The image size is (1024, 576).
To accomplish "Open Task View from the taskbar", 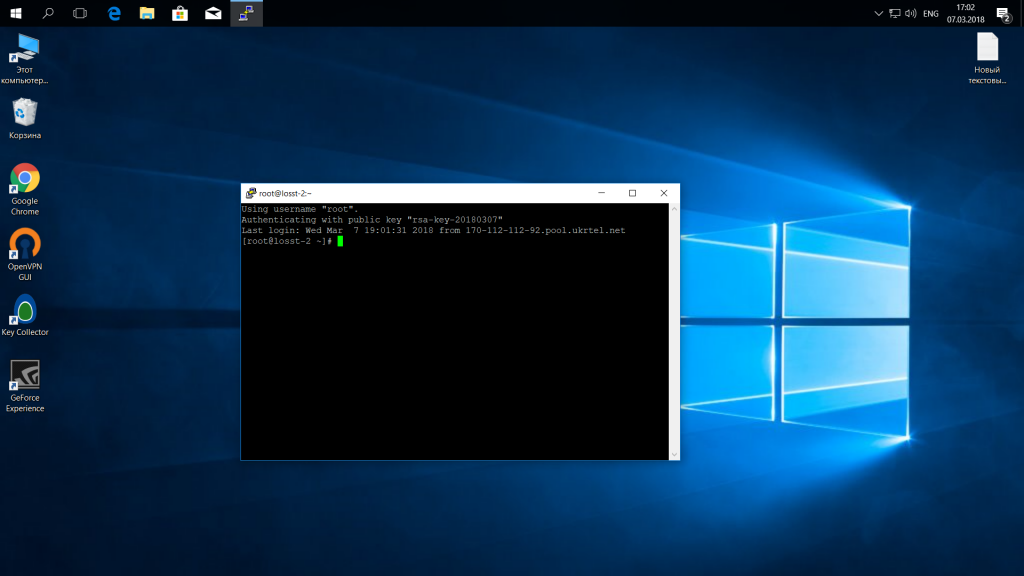I will [x=80, y=13].
